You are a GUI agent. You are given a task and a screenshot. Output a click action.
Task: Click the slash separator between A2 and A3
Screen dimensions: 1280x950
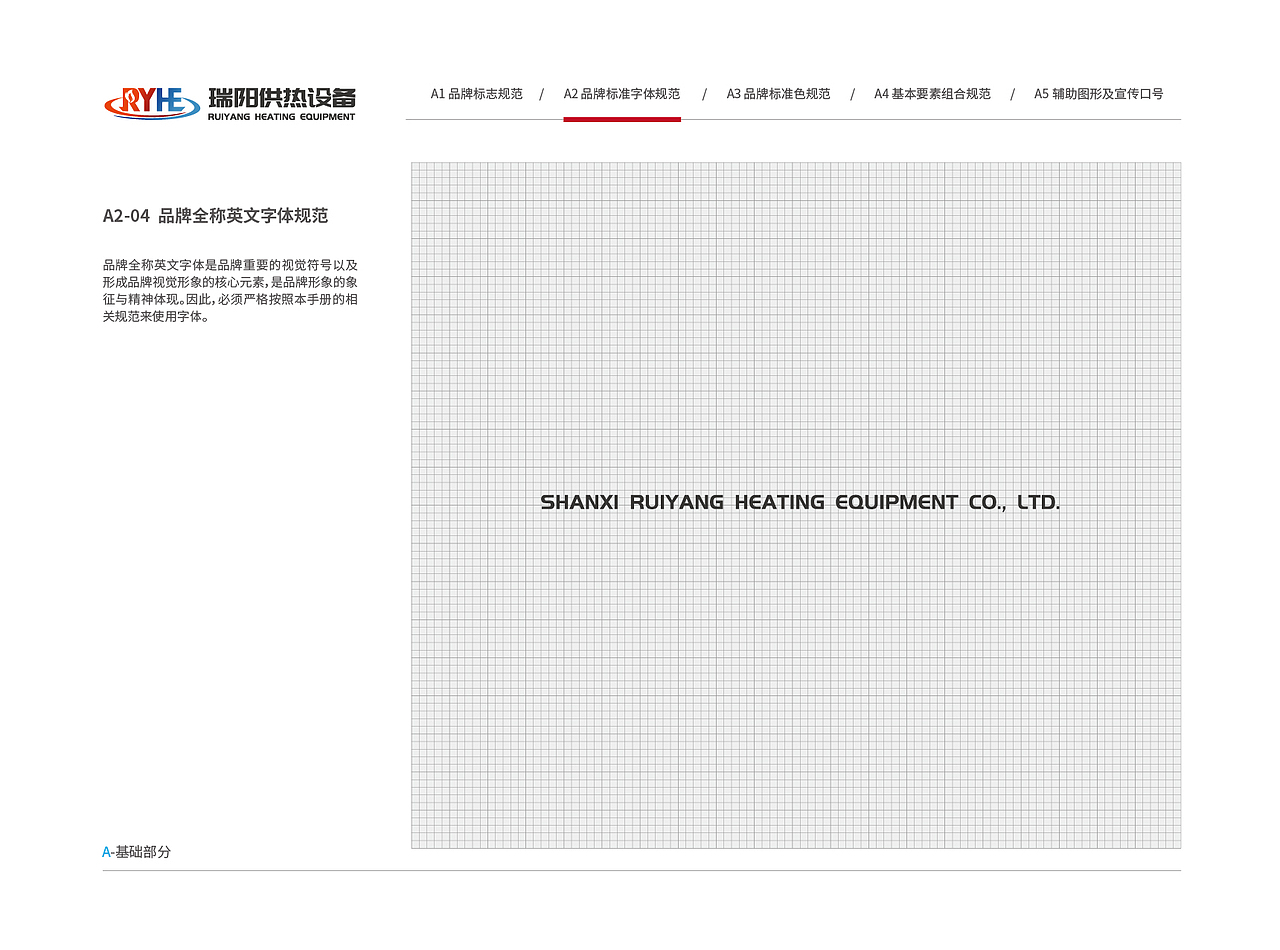click(702, 93)
